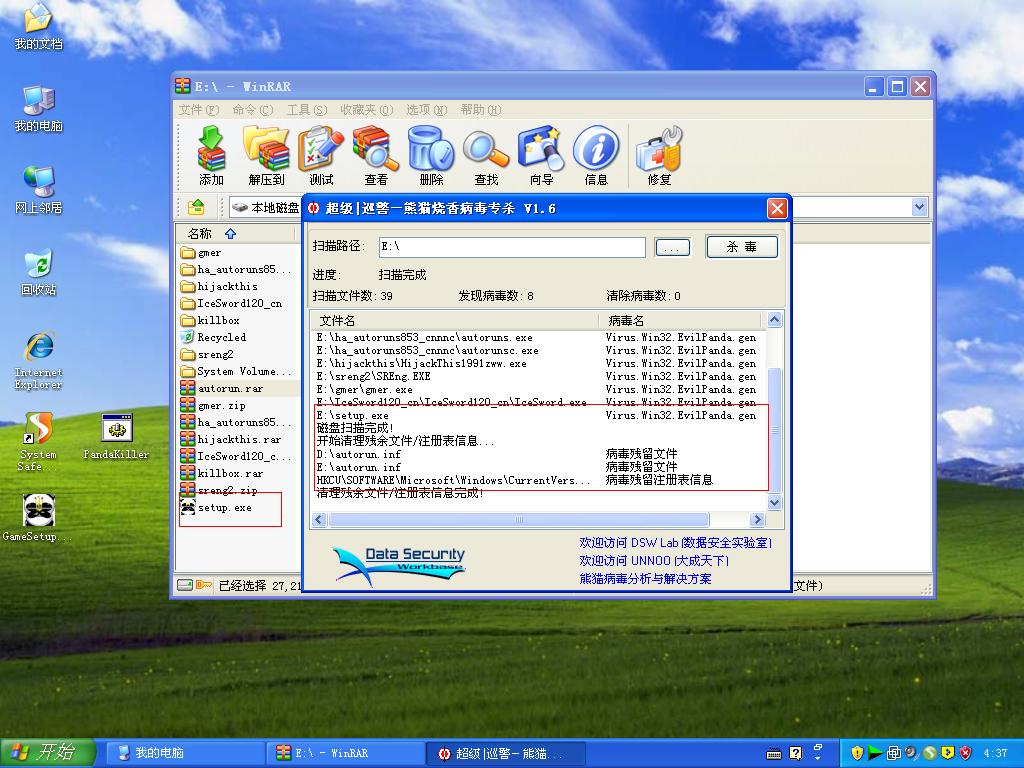Viewport: 1024px width, 768px height.
Task: Click the Delete (删除) toolbar icon
Action: point(431,156)
